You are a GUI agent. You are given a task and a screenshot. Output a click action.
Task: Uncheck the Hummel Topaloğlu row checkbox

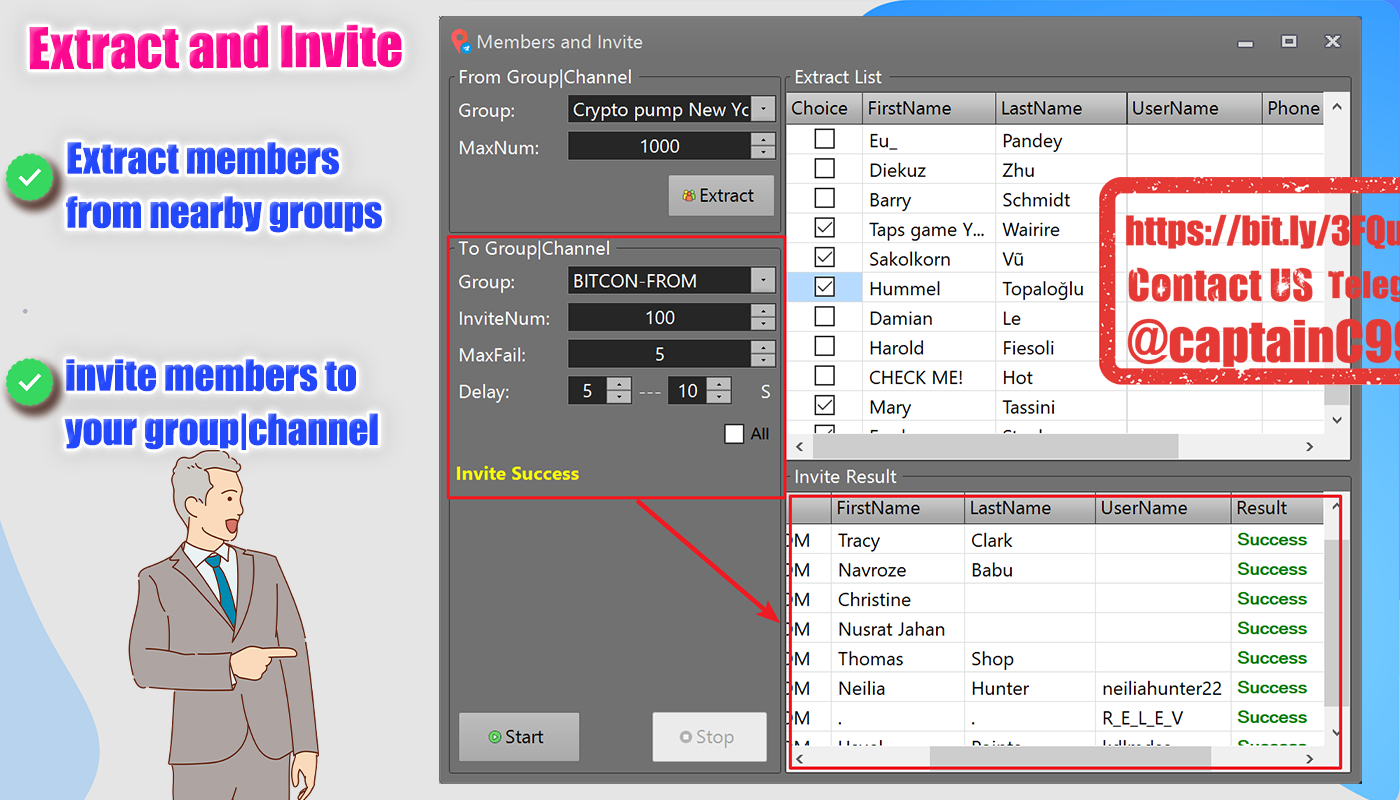(825, 287)
